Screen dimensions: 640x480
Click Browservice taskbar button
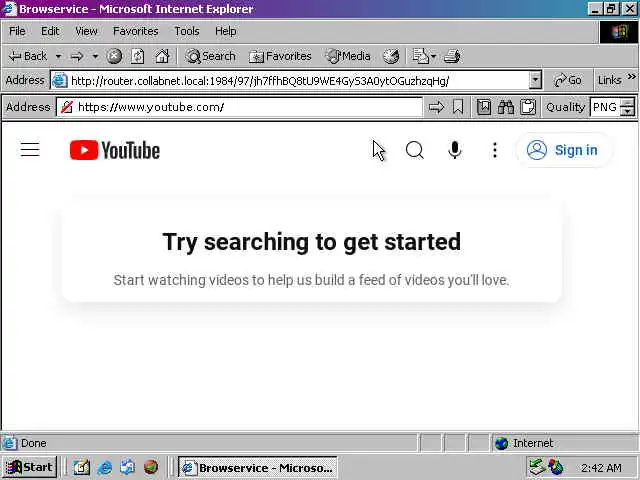258,467
